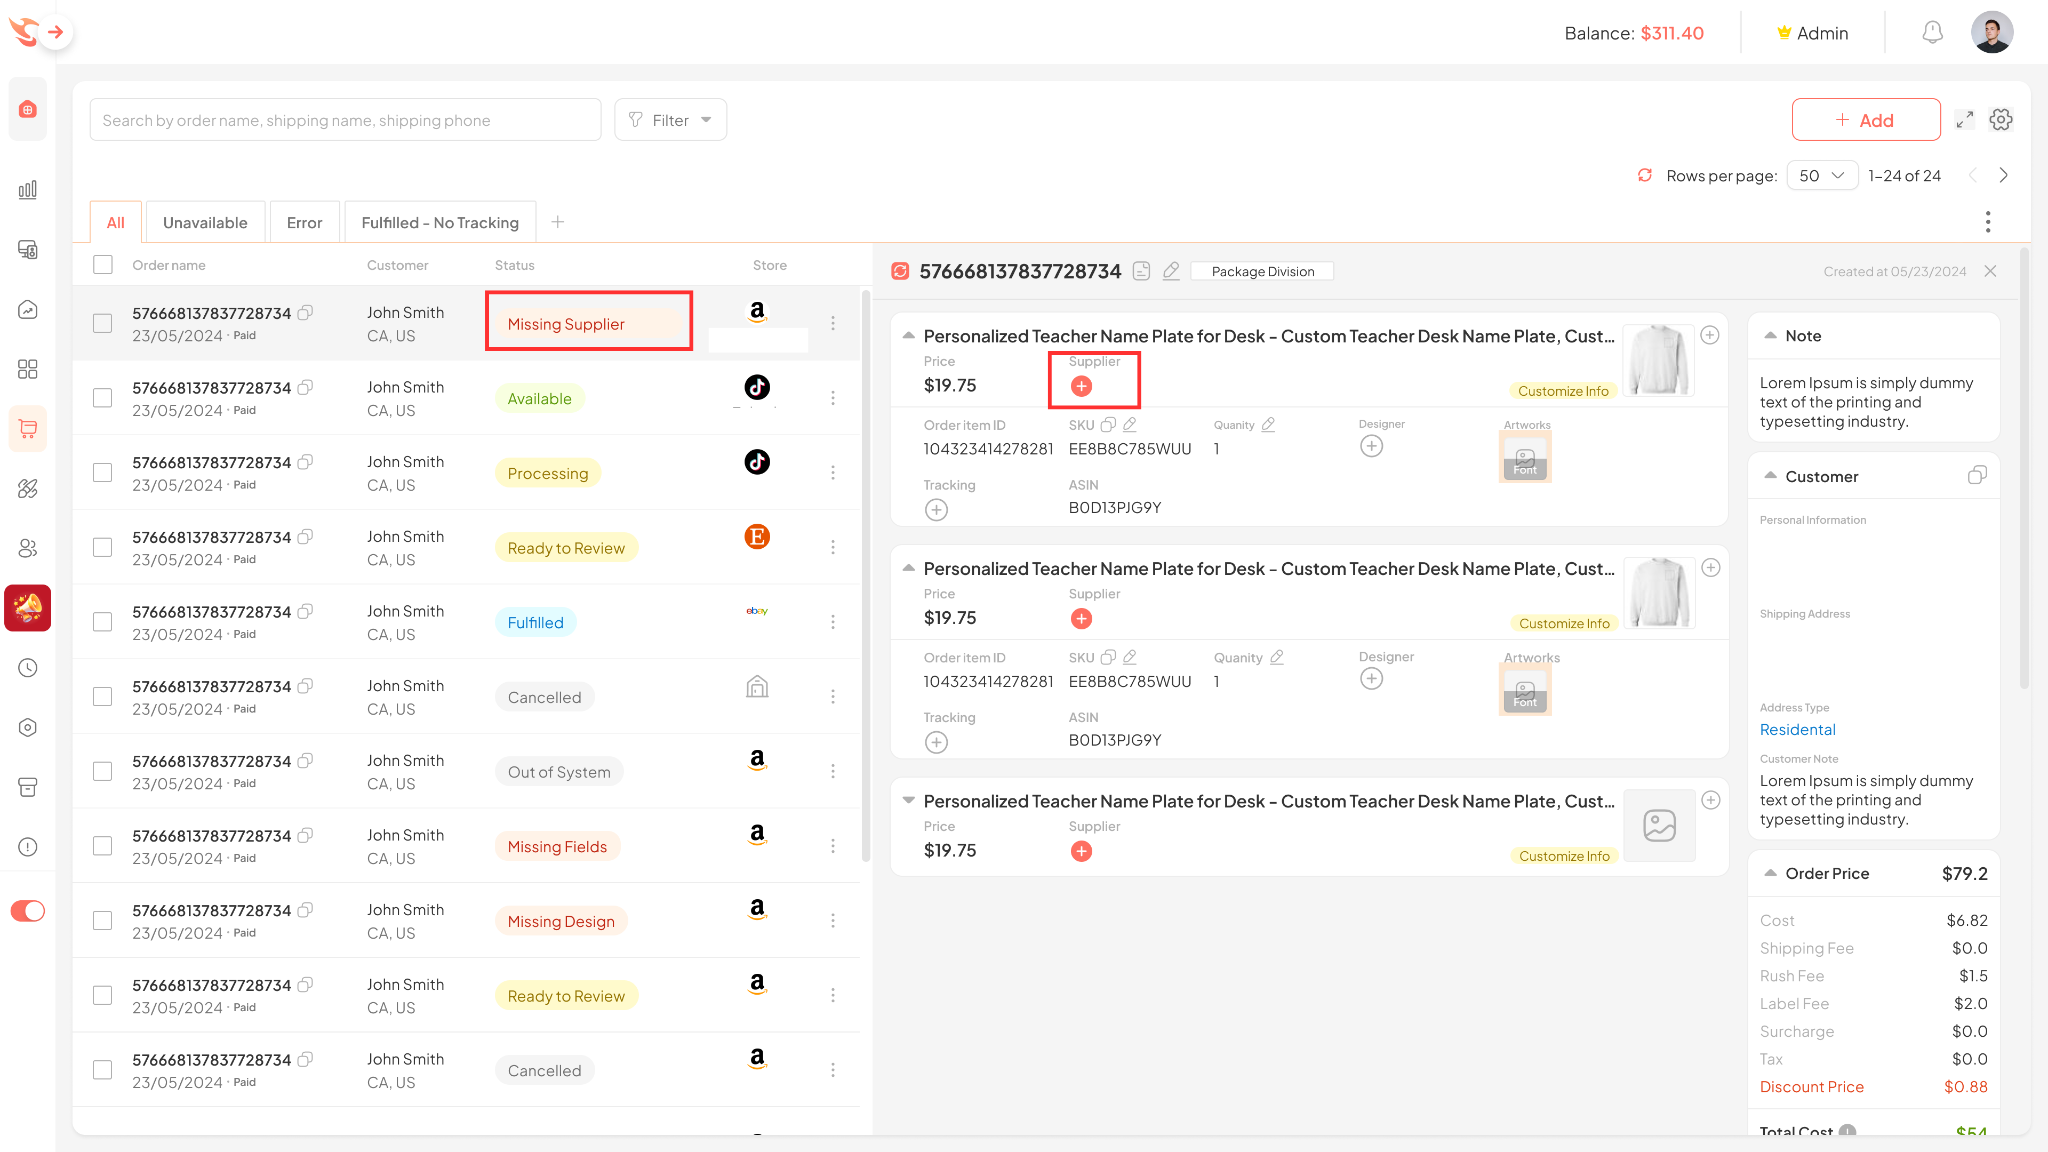The image size is (2048, 1152).
Task: Toggle fullscreen expand icon
Action: pos(1965,120)
